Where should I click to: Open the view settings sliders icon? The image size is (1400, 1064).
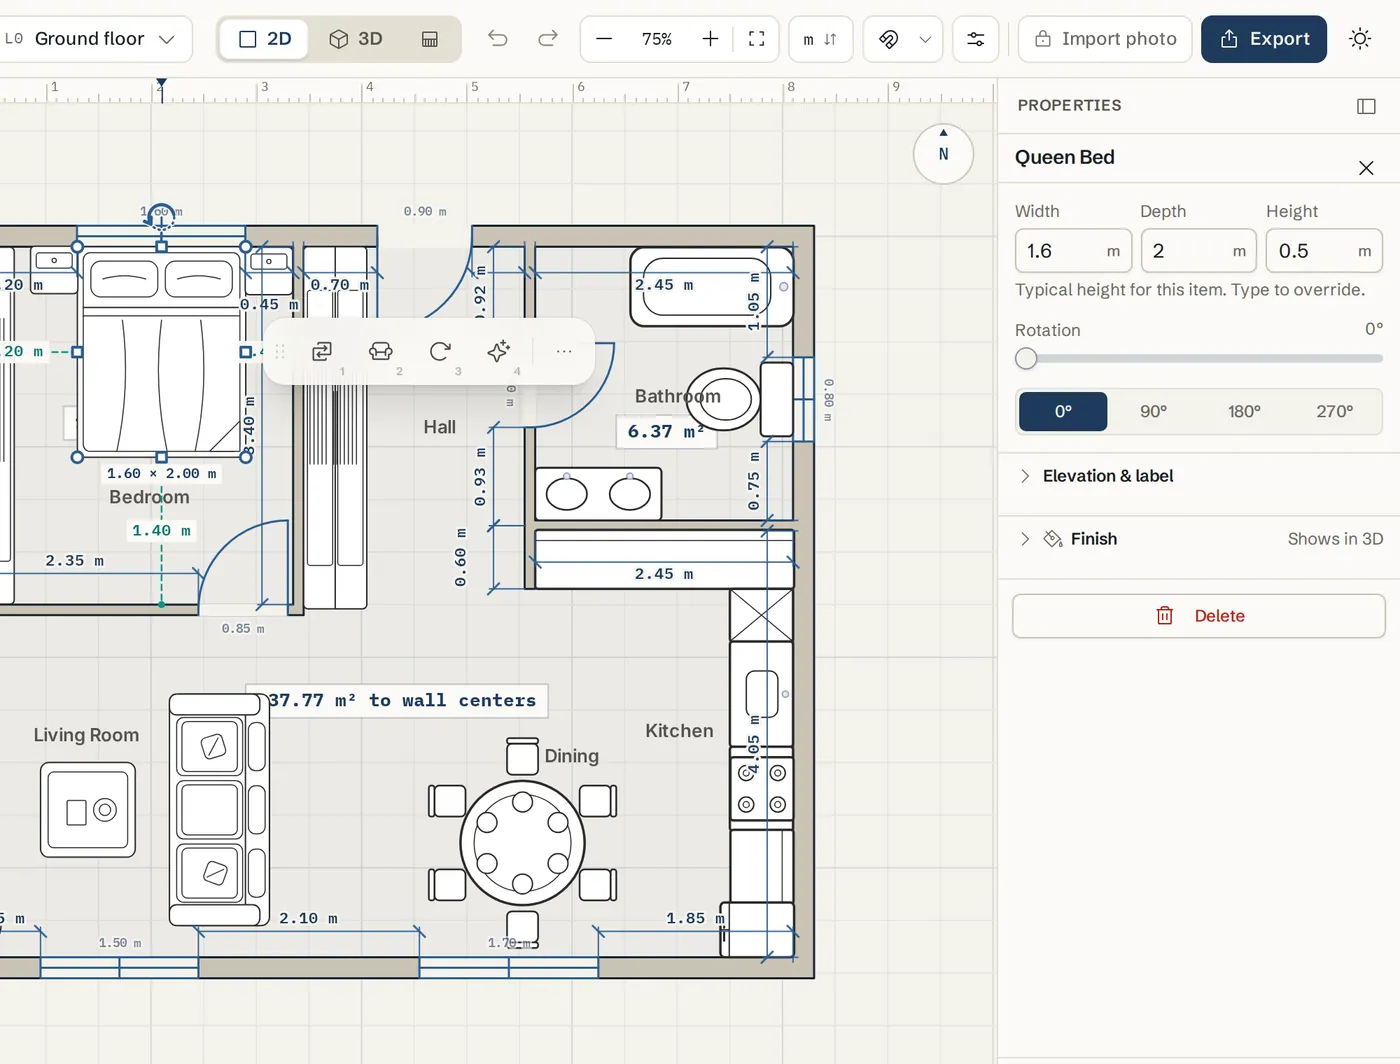coord(976,39)
